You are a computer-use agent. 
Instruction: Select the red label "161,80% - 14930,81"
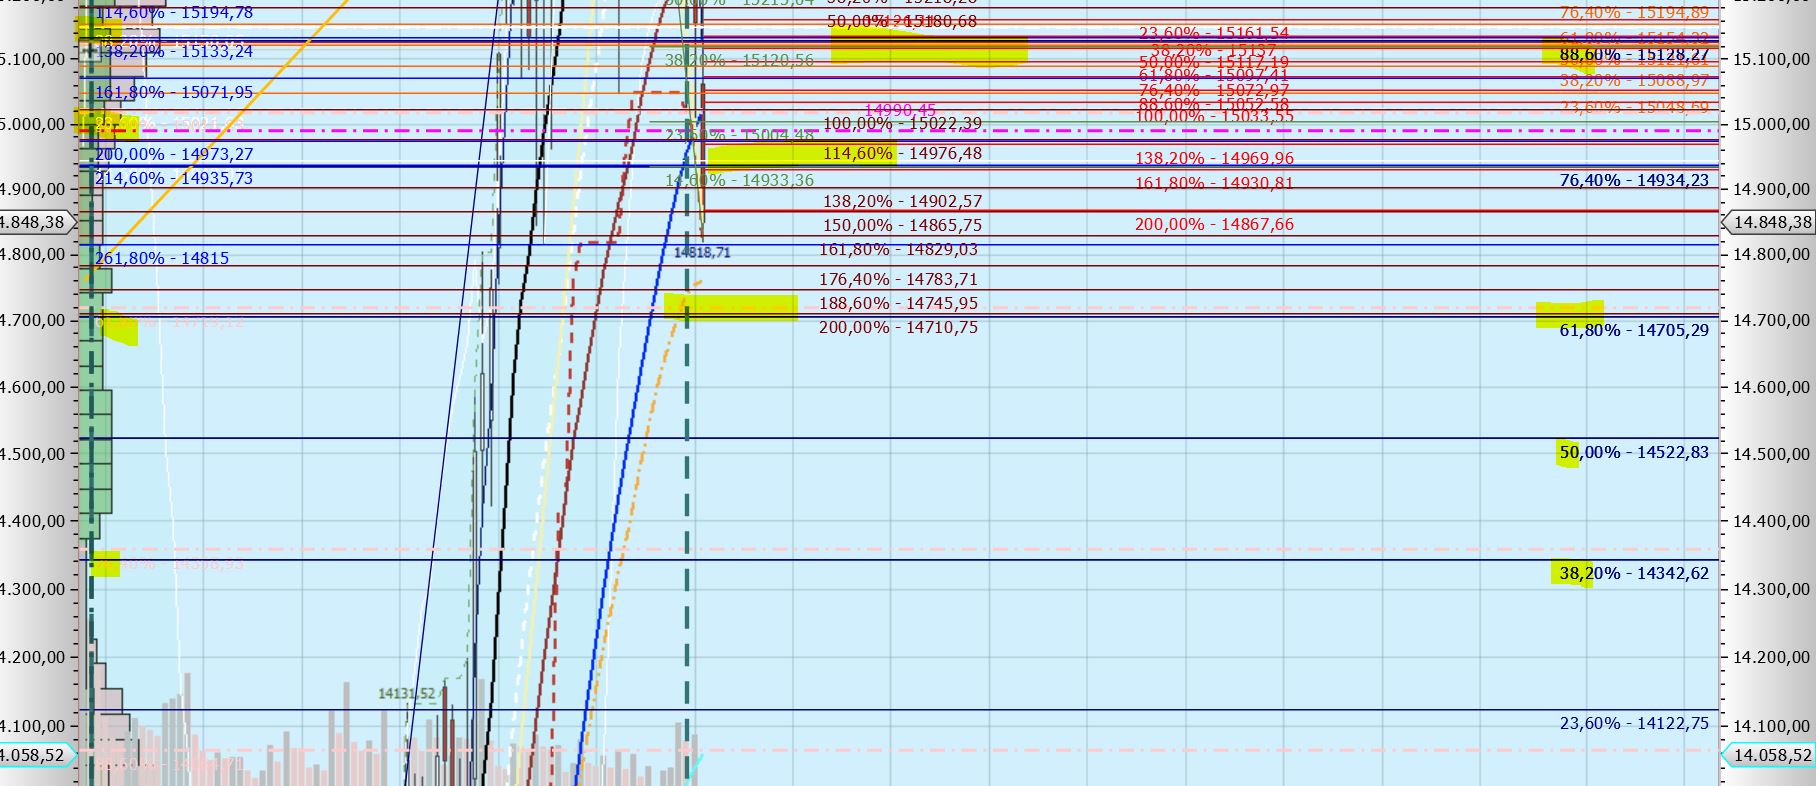tap(1214, 183)
